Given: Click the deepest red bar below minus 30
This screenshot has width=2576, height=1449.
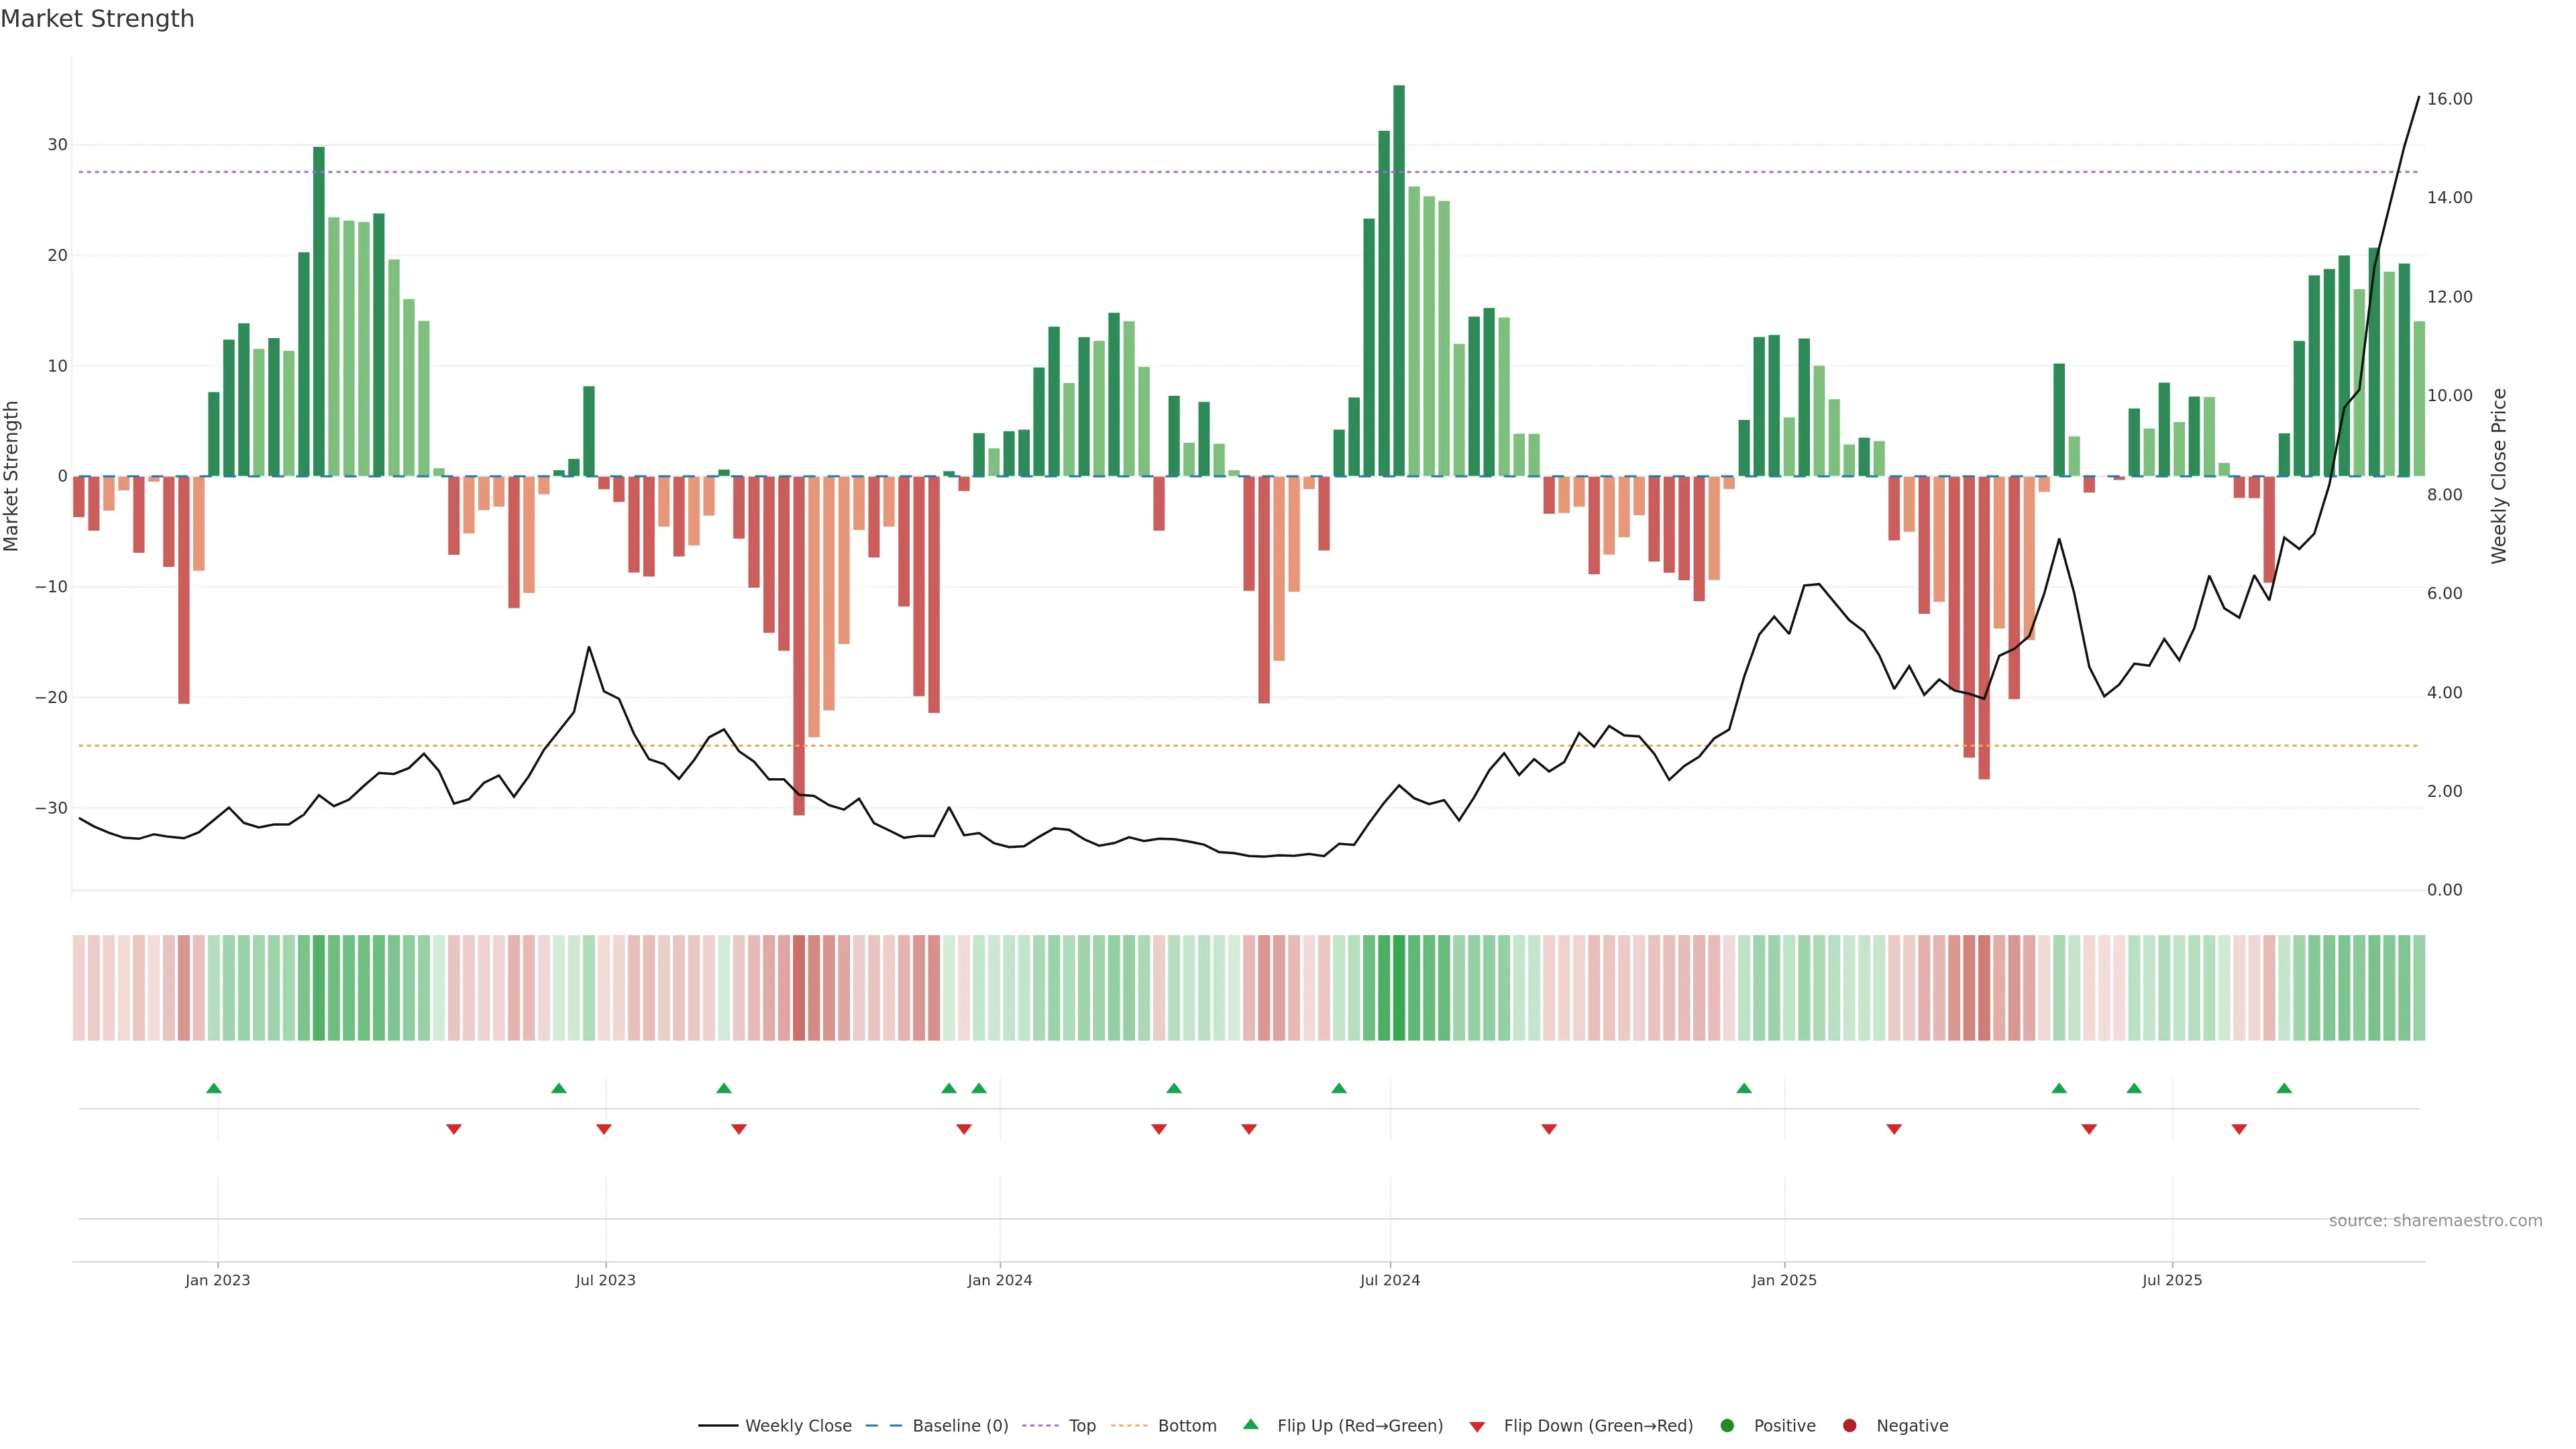Looking at the screenshot, I should [x=799, y=645].
